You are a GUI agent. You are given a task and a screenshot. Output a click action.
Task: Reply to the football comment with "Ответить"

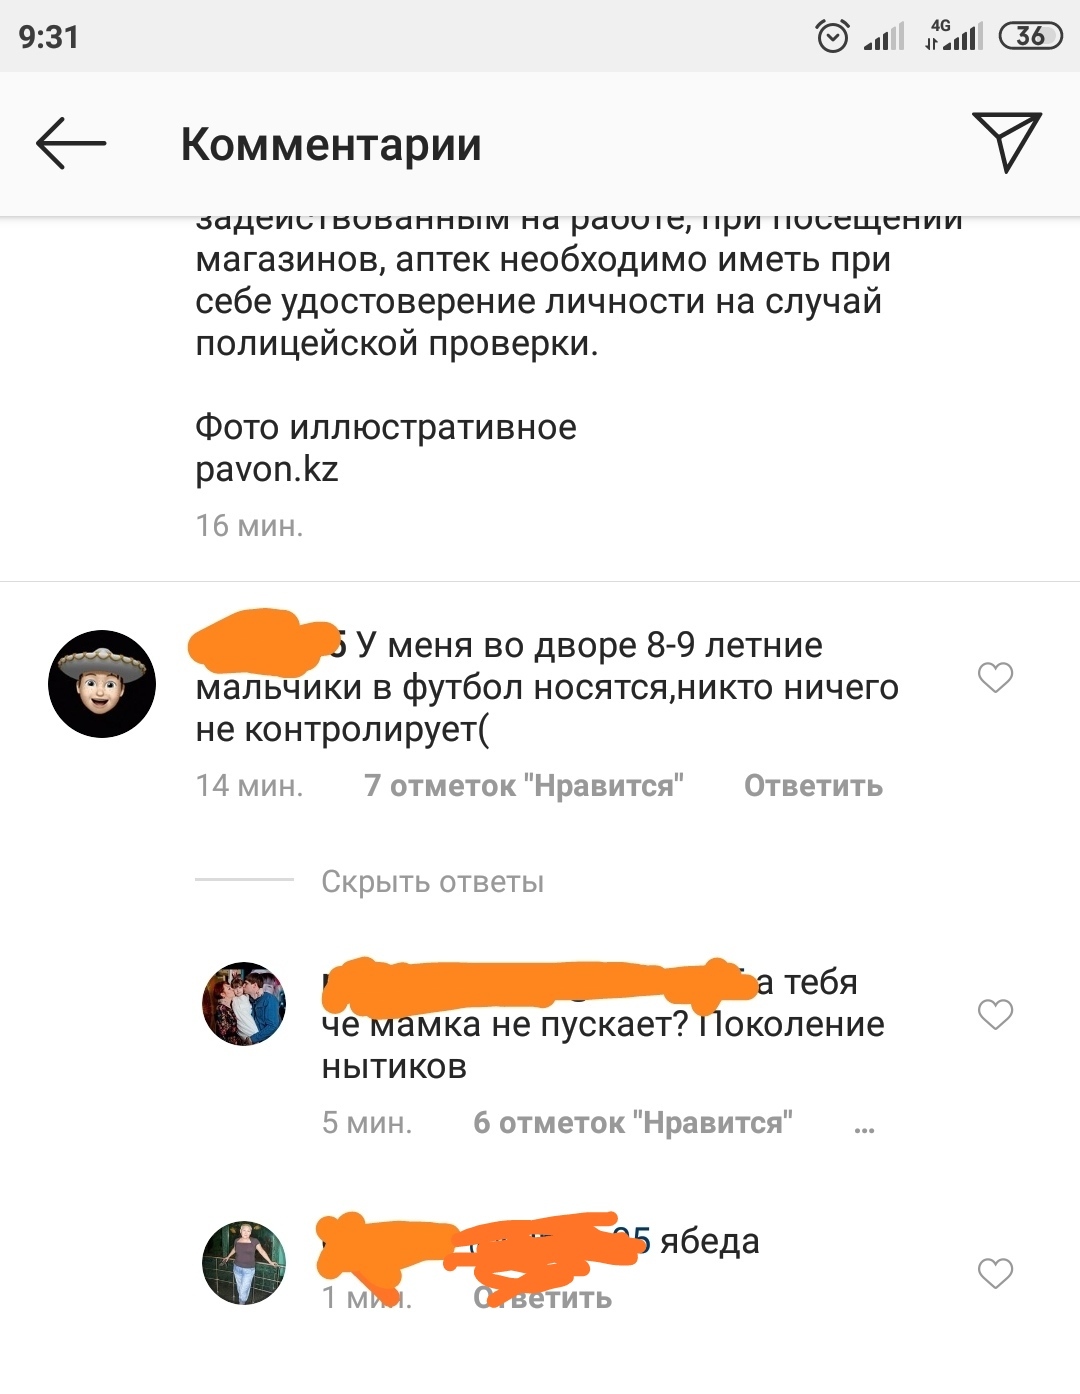tap(813, 786)
